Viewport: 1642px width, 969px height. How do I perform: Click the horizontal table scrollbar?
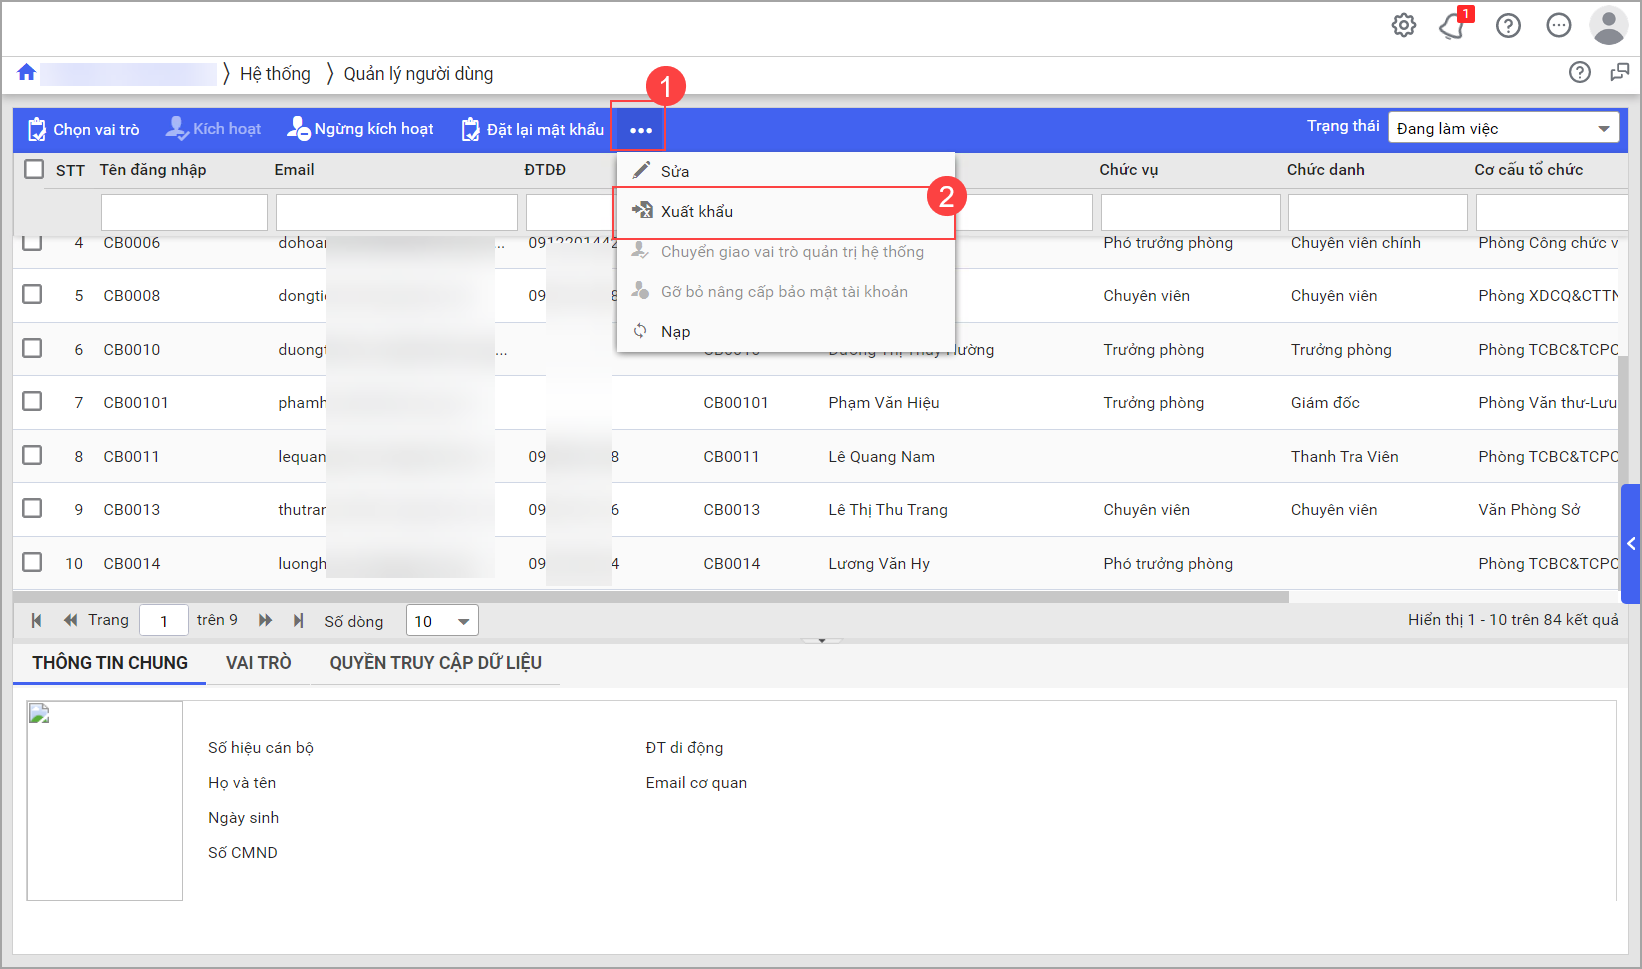(650, 597)
